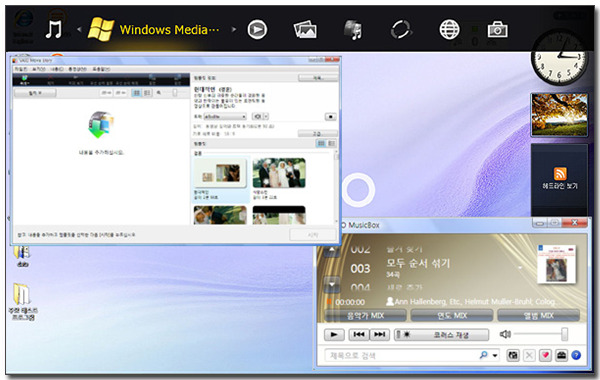Screen dimensions: 600x380
Task: Go to next launcher item with right arrow
Action: pos(233,29)
